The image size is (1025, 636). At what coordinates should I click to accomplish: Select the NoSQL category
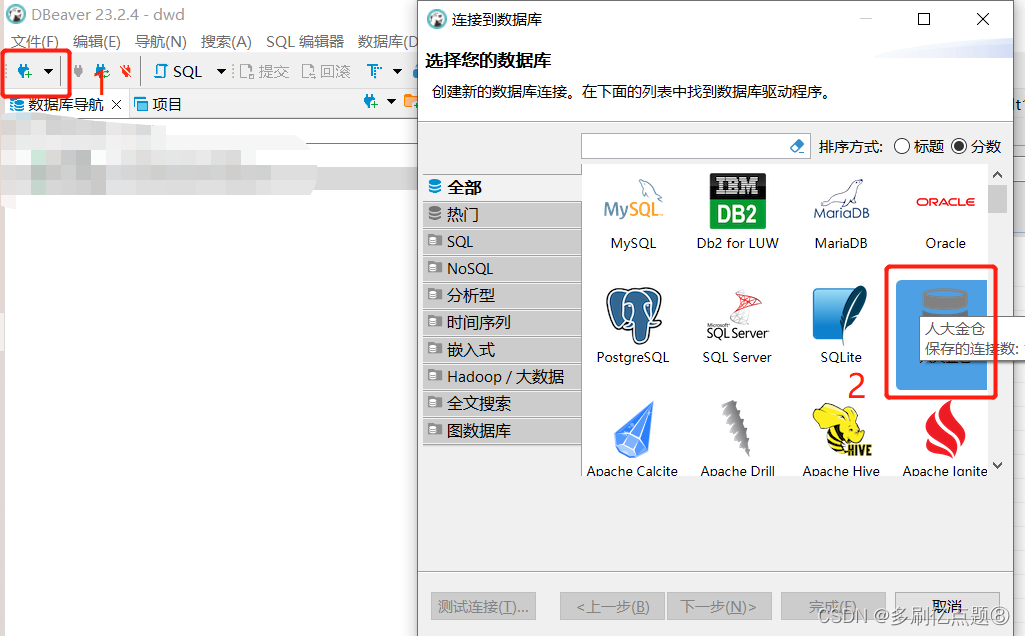pyautogui.click(x=502, y=269)
